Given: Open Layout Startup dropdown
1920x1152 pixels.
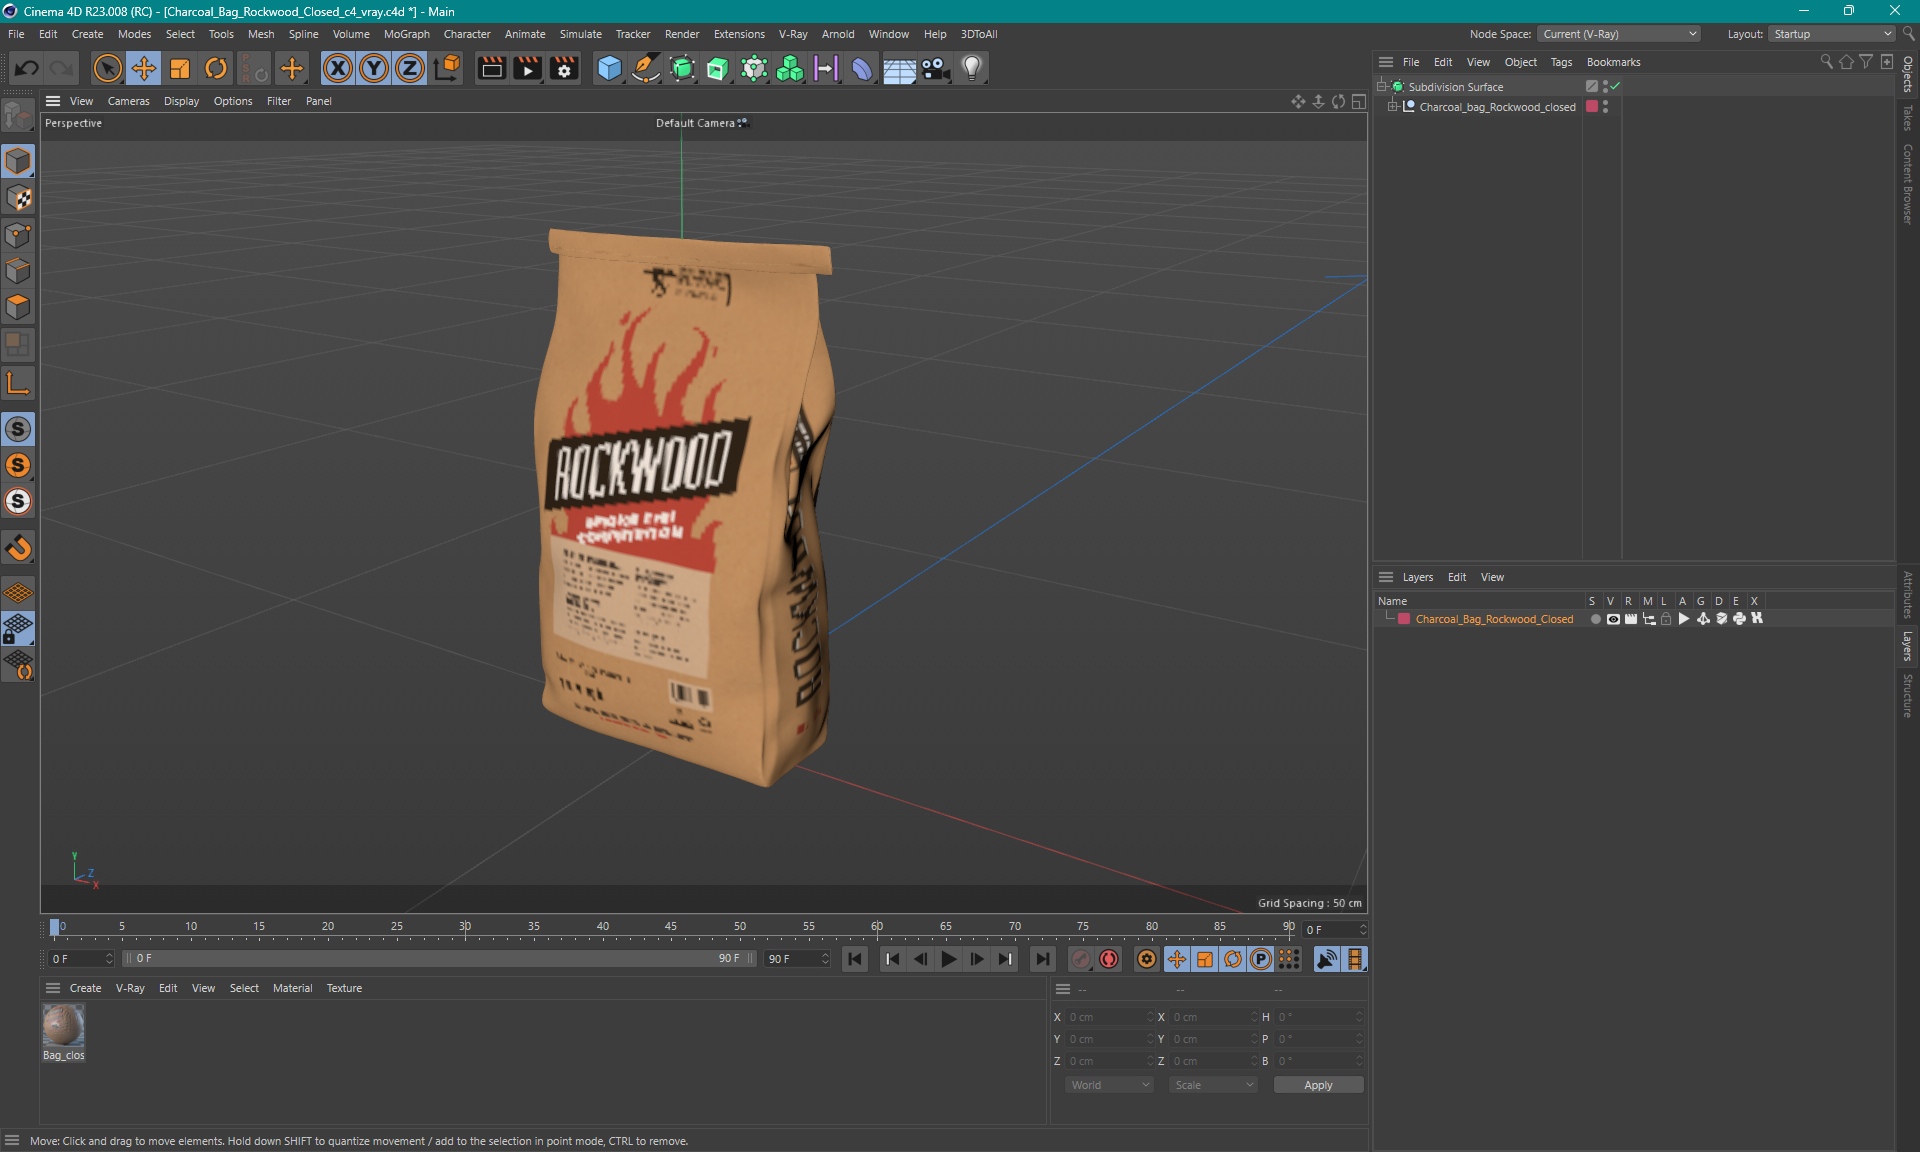Looking at the screenshot, I should 1833,34.
